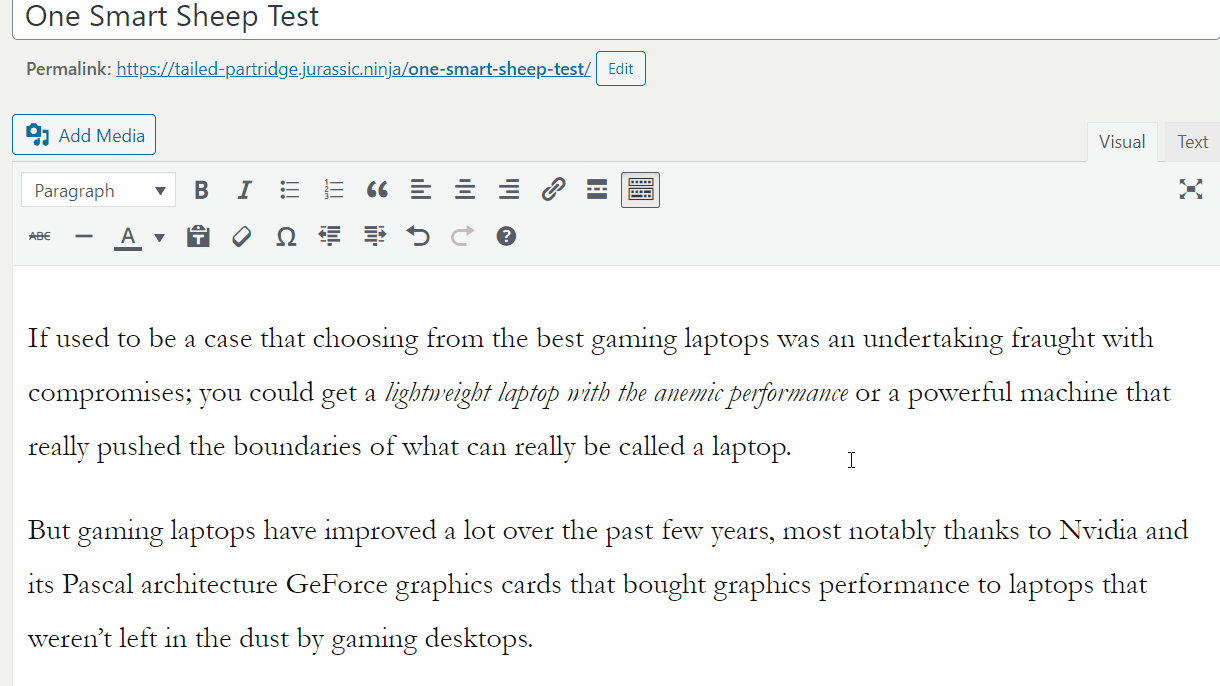This screenshot has height=686, width=1220.
Task: Click the Add Media button
Action: click(84, 135)
